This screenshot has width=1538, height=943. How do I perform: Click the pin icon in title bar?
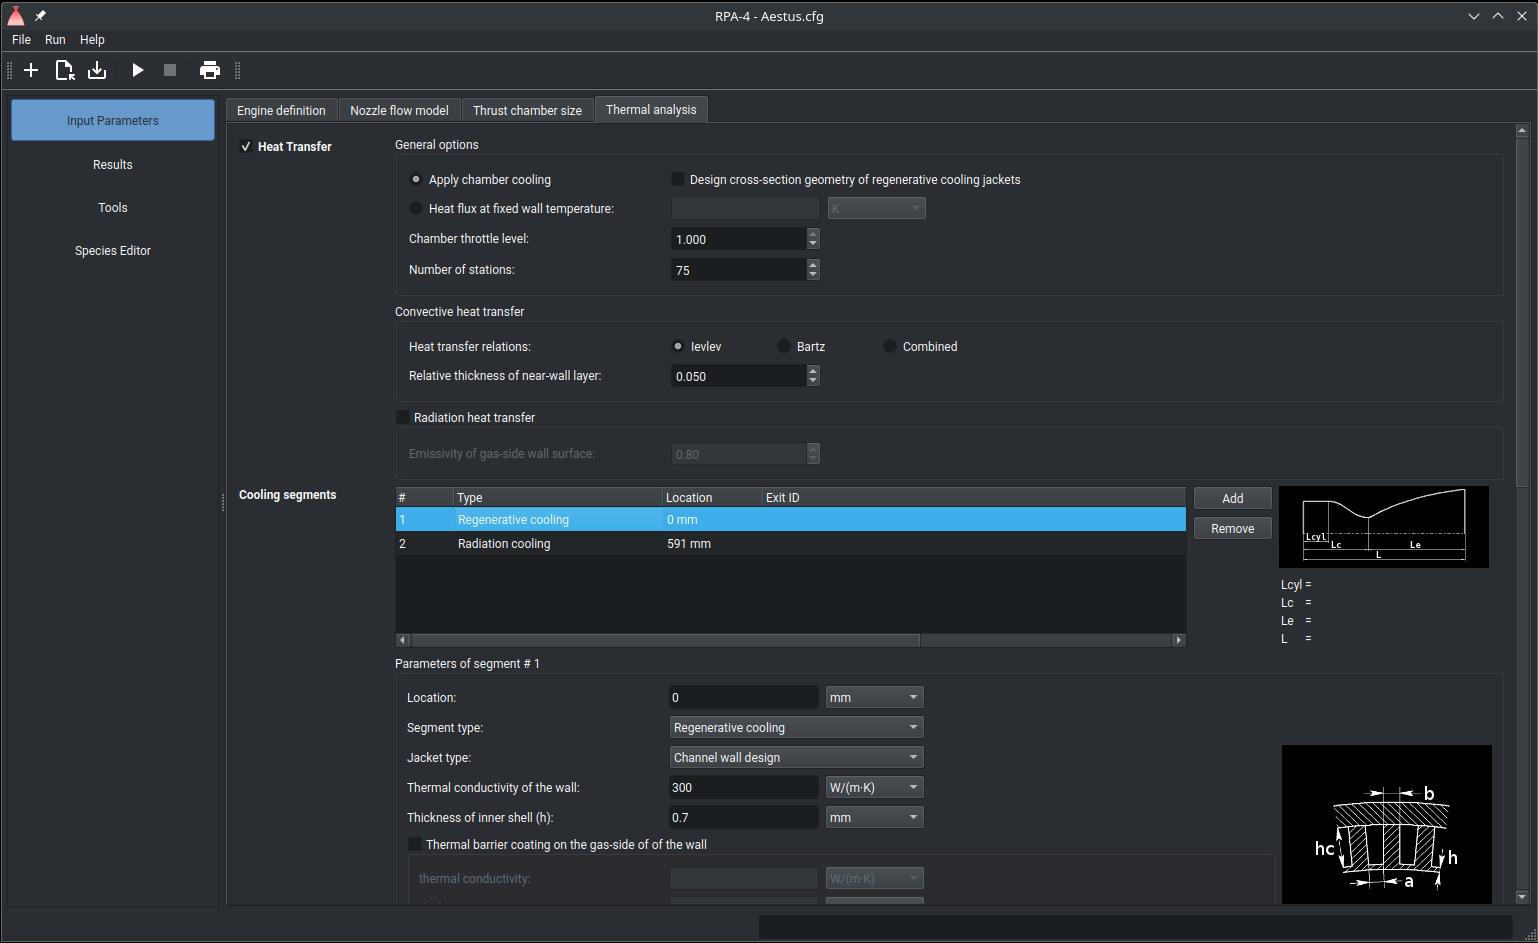tap(40, 16)
